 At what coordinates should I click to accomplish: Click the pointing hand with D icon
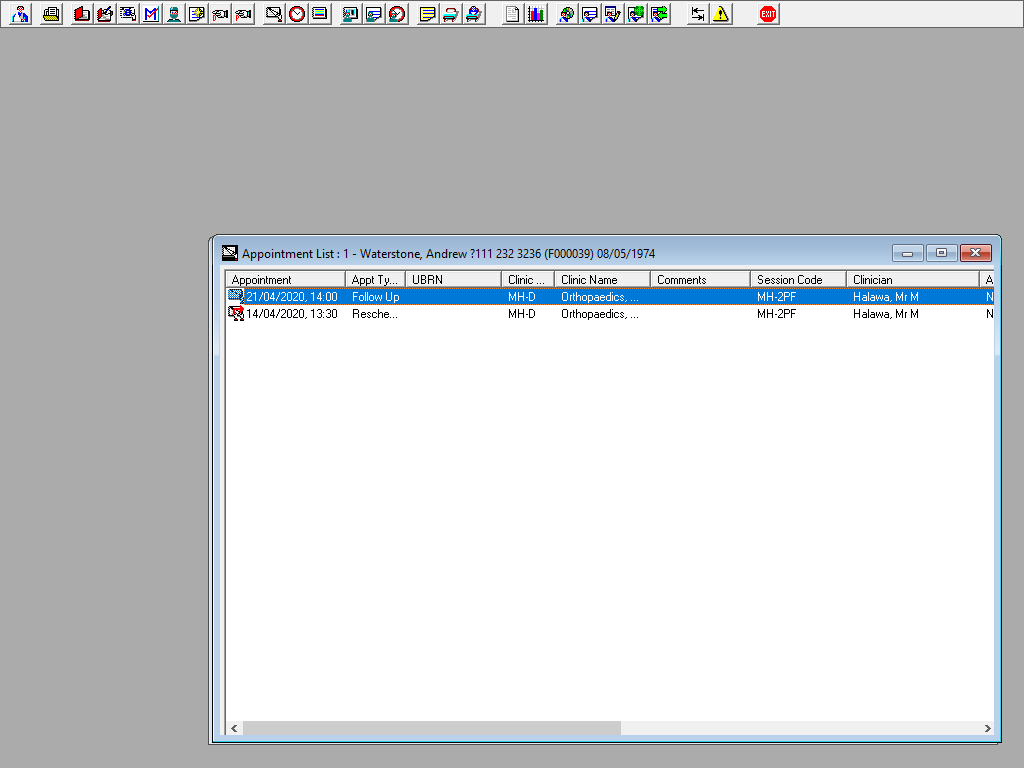point(220,14)
